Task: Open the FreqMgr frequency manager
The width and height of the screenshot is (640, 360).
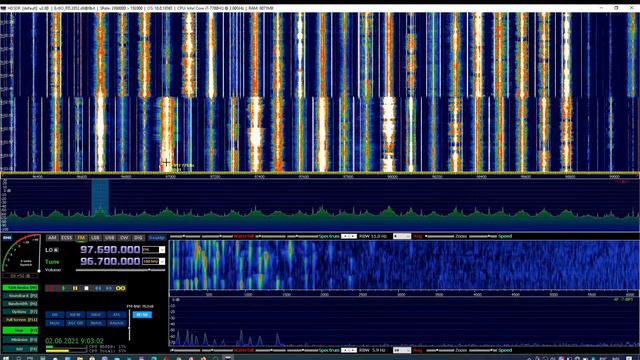Action: [x=156, y=238]
